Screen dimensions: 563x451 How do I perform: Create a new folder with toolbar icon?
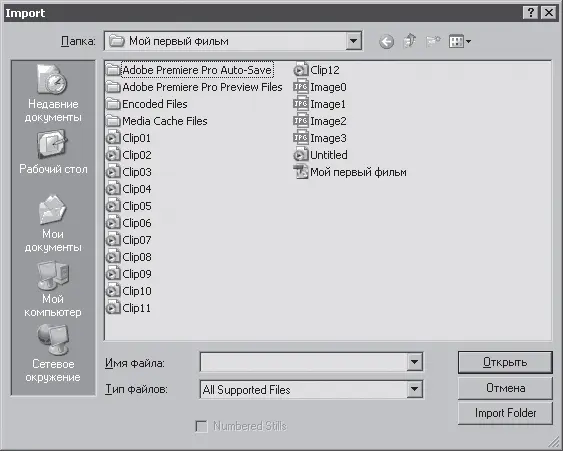433,42
